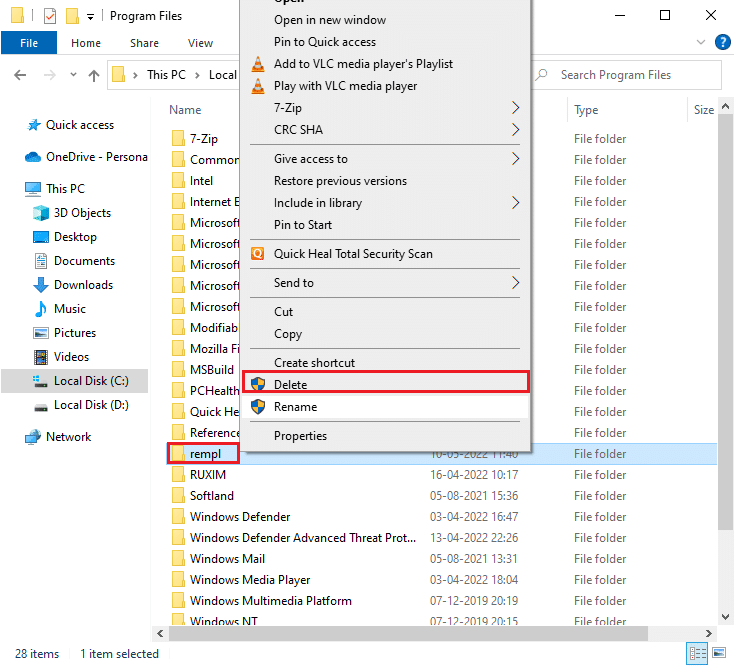Open the Share ribbon tab
The width and height of the screenshot is (735, 666).
point(144,43)
